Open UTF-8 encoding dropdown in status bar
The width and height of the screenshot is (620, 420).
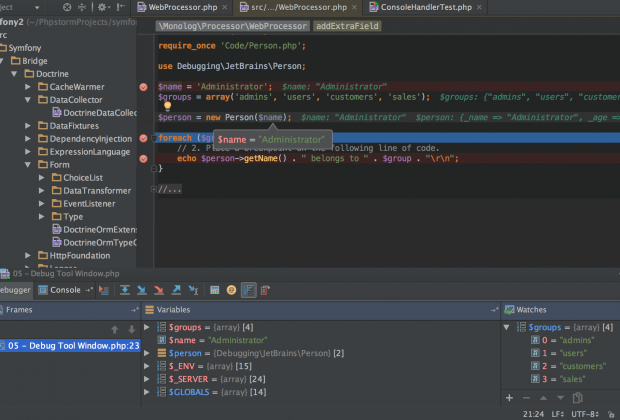[x=585, y=414]
